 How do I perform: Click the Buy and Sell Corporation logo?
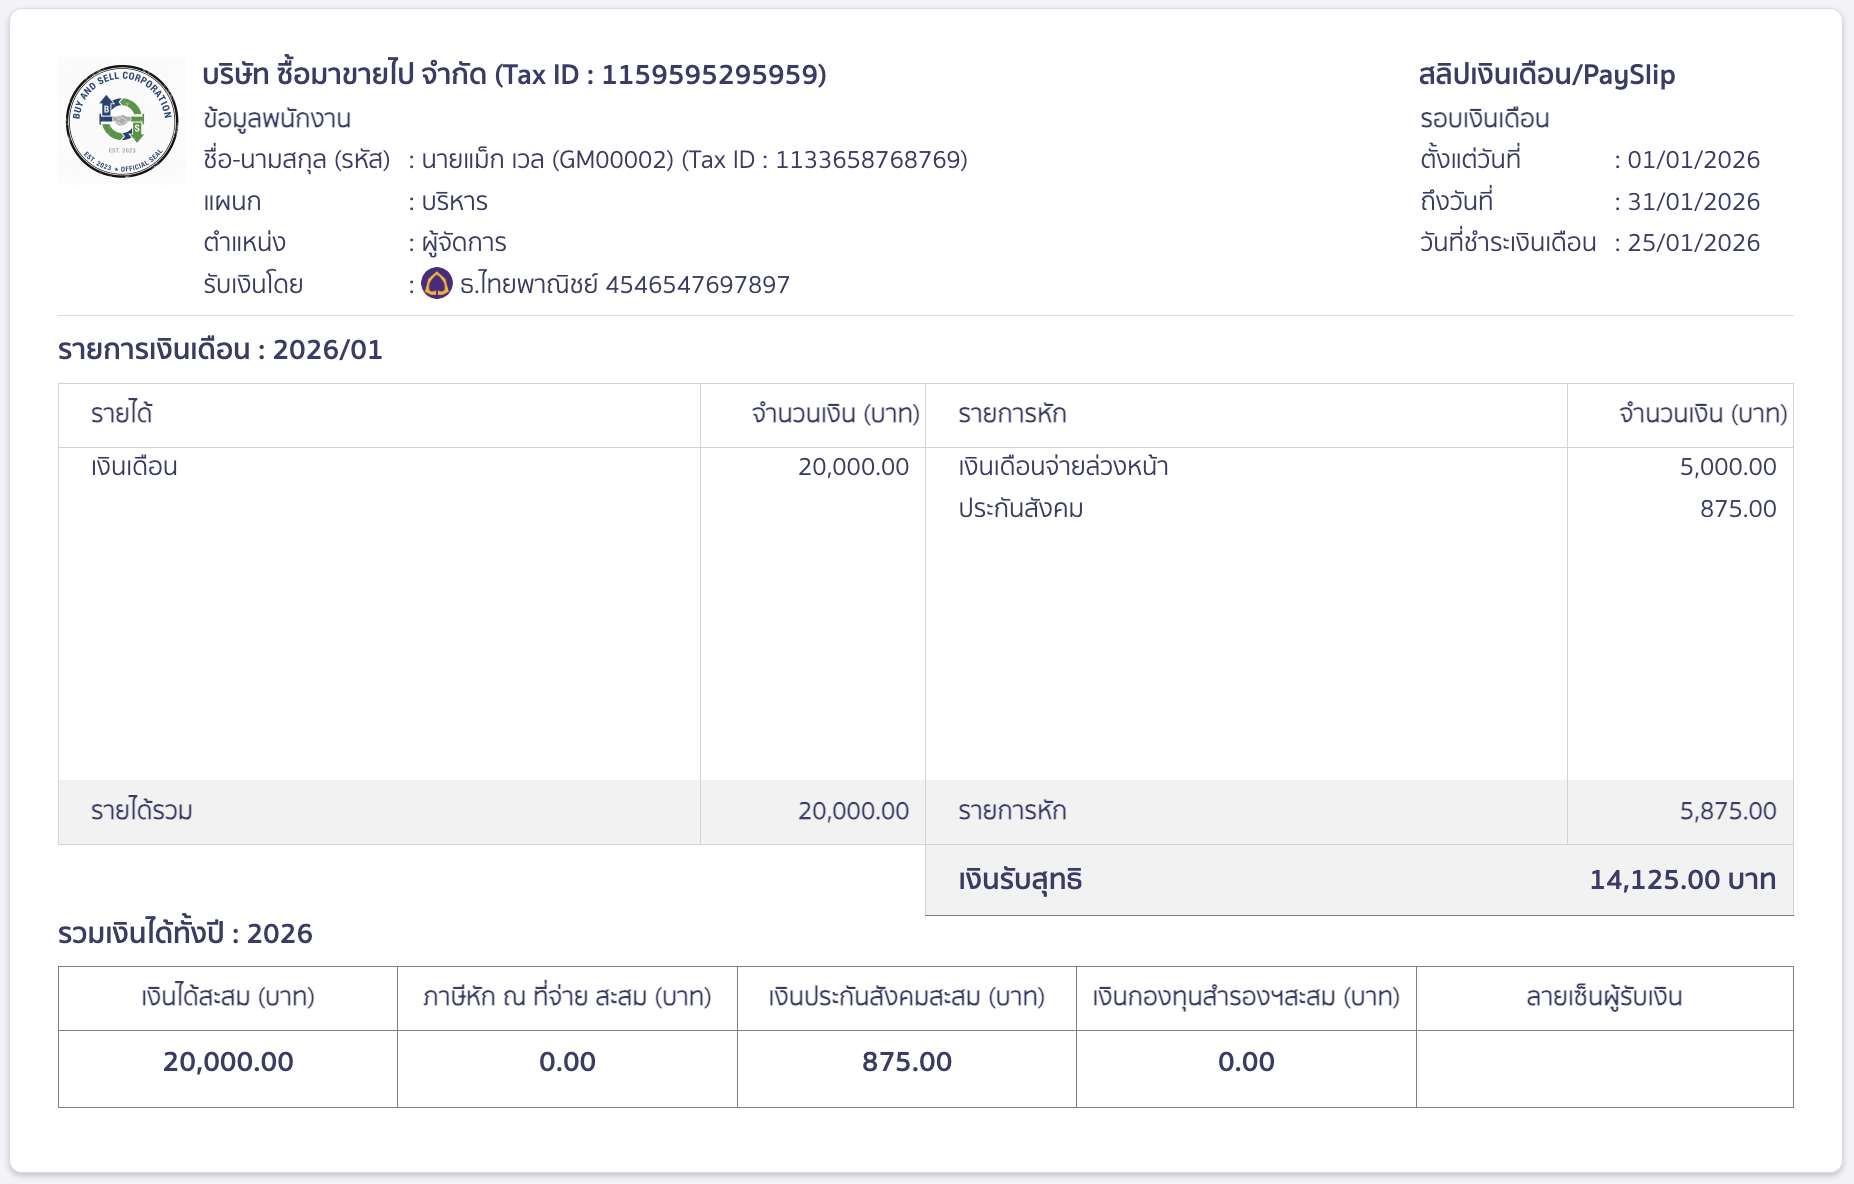(x=122, y=121)
